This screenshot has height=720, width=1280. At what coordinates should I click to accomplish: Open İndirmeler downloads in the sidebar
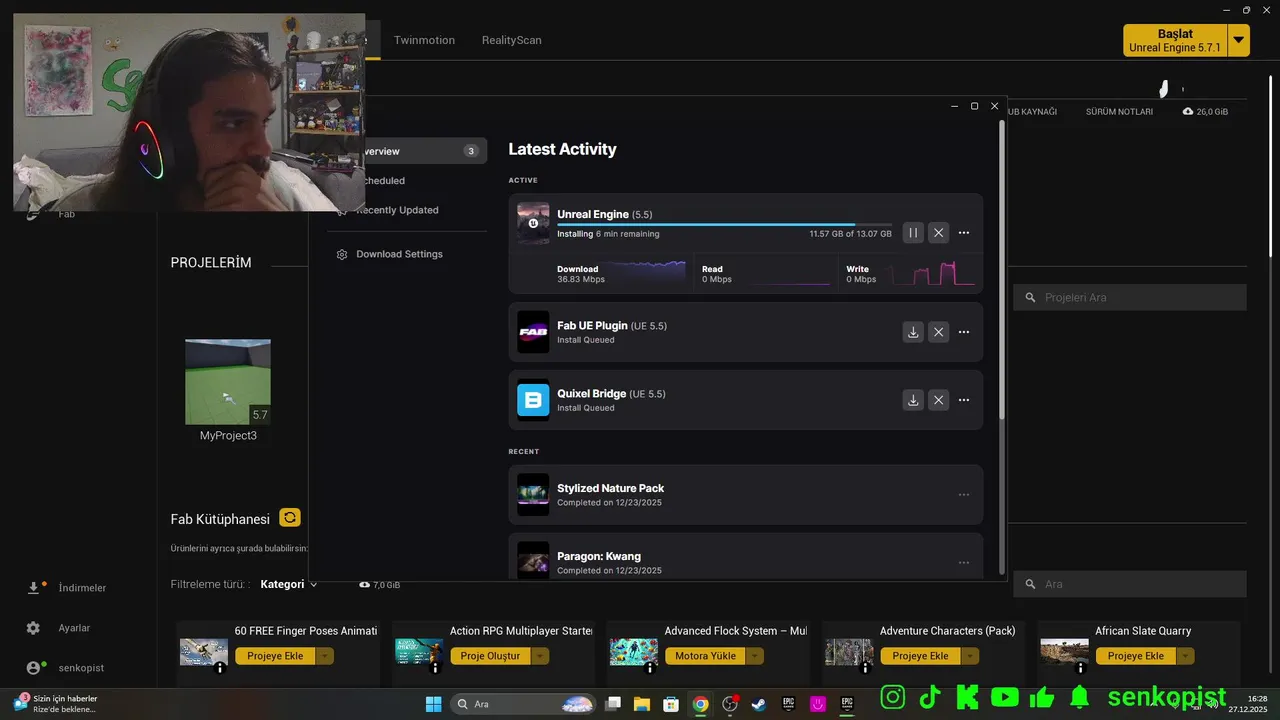click(x=68, y=588)
